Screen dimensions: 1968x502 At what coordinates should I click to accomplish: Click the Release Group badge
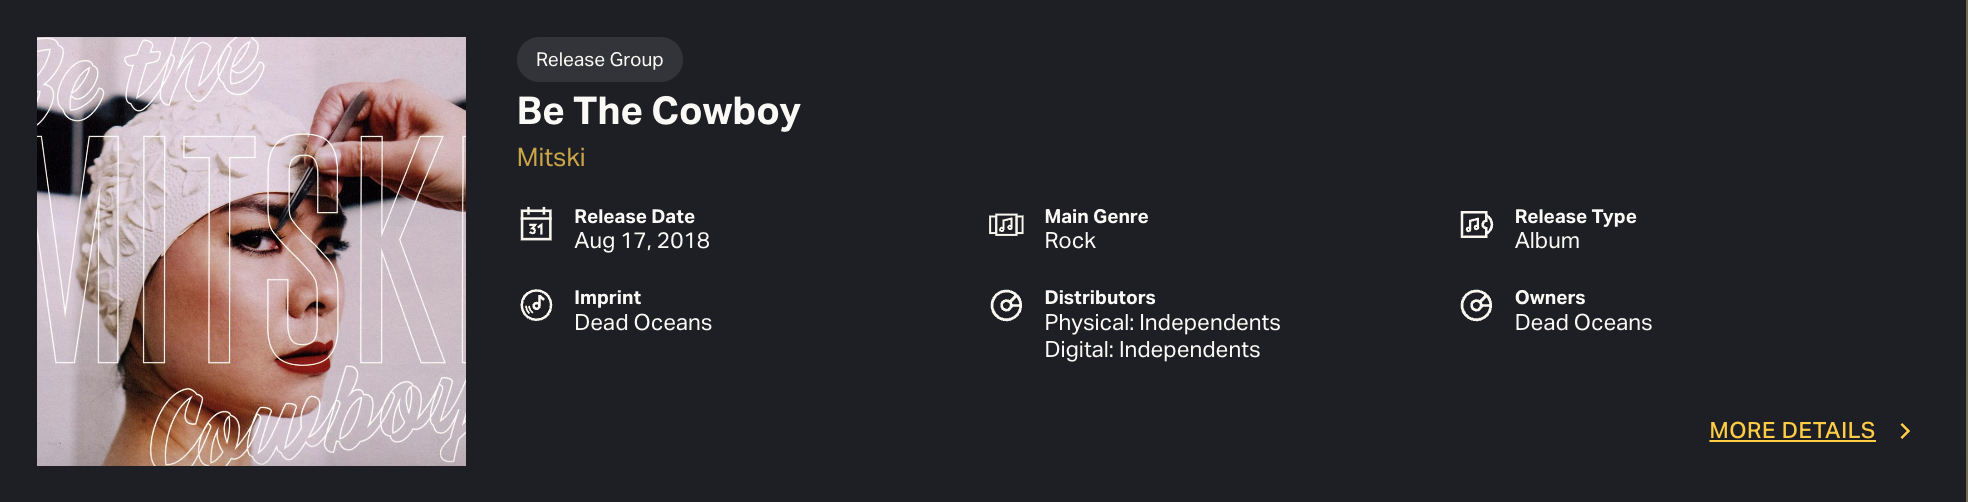599,60
